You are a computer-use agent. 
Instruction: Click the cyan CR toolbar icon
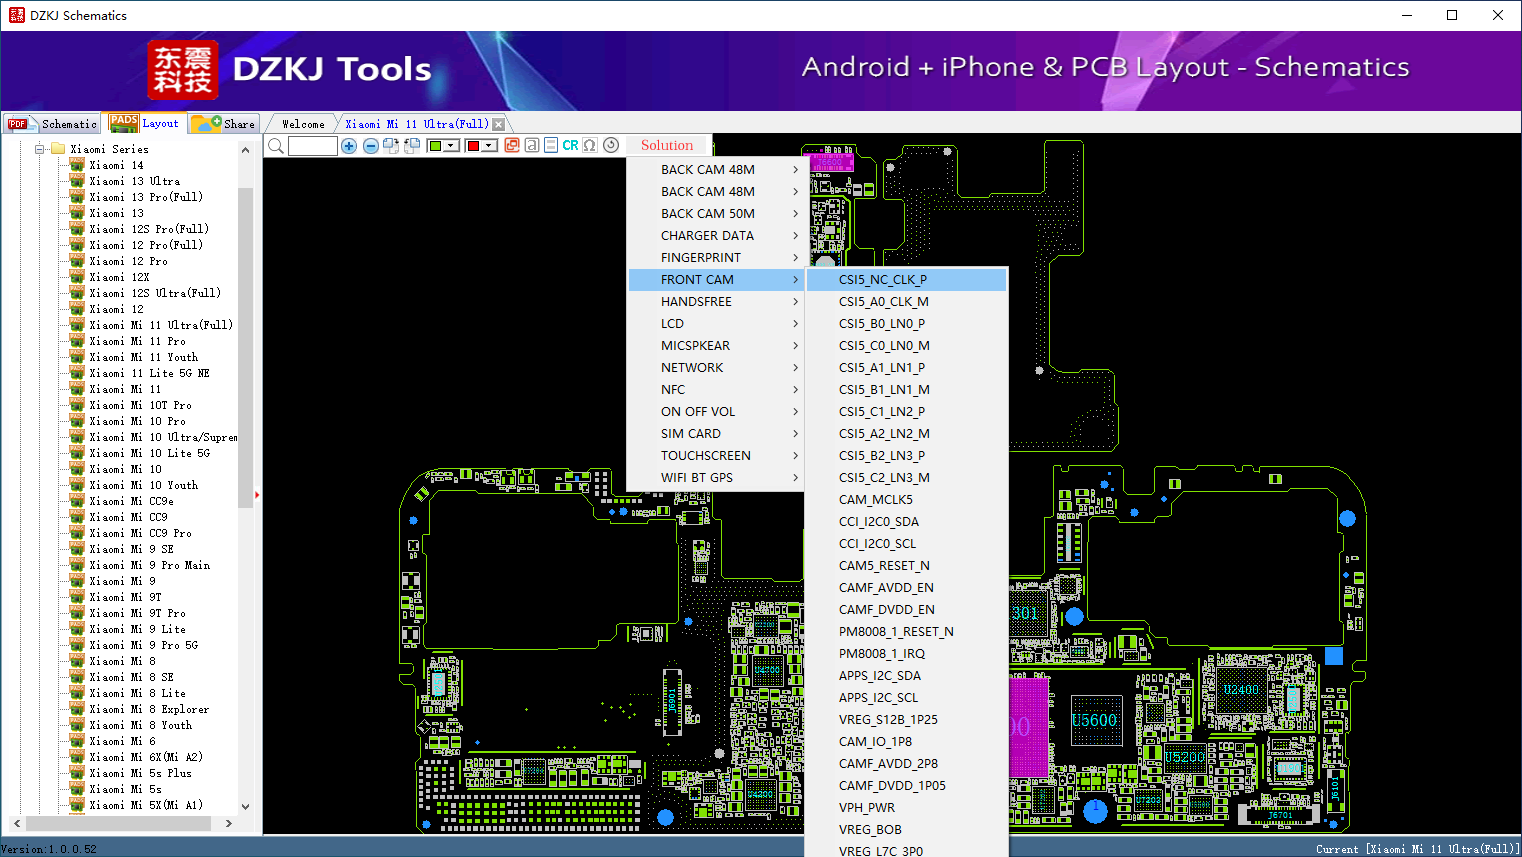click(x=570, y=146)
